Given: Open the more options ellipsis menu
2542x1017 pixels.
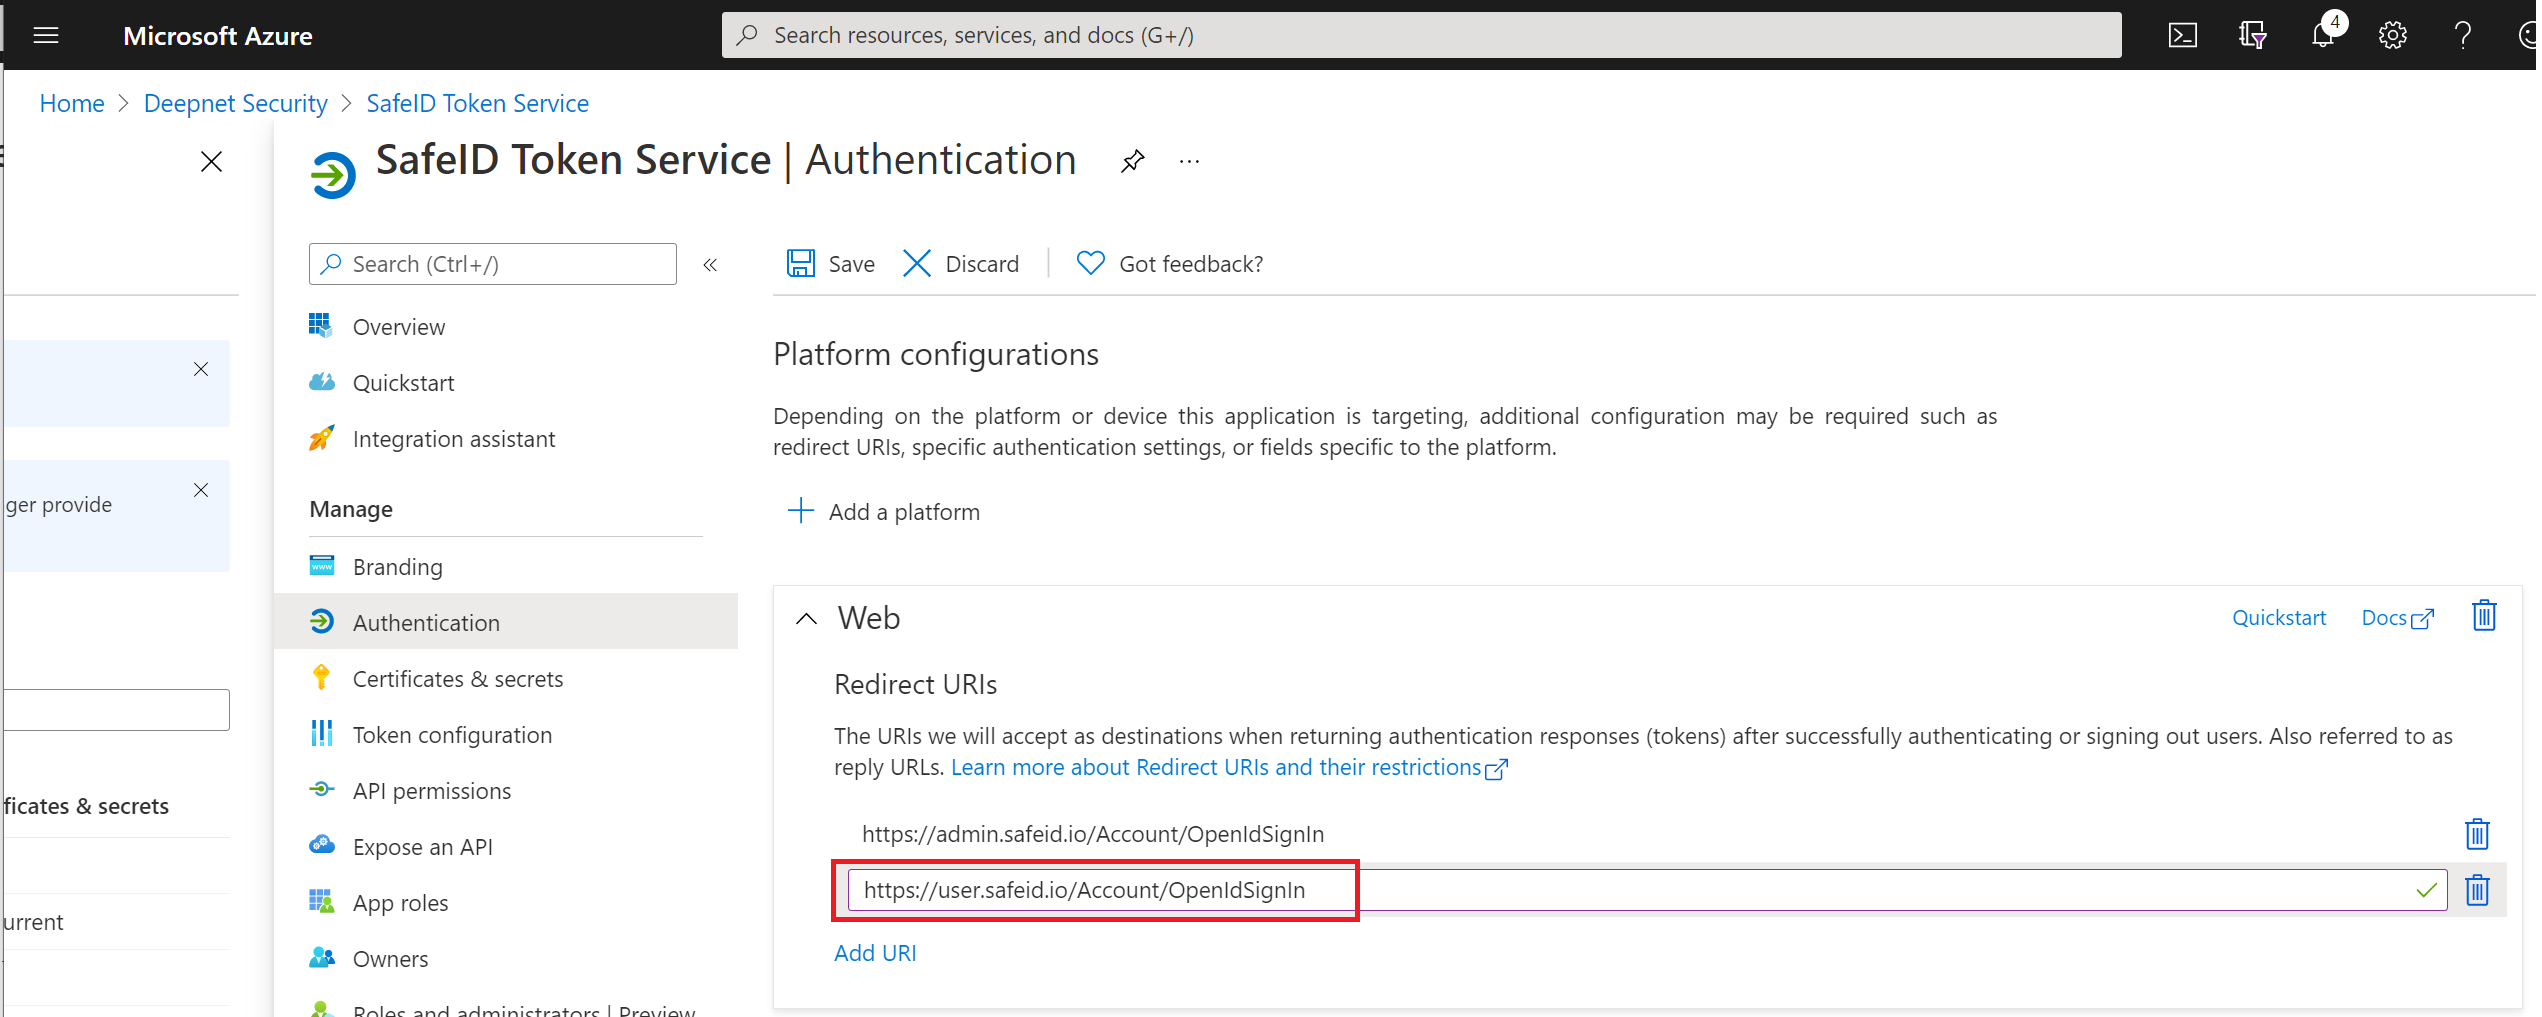Looking at the screenshot, I should point(1189,161).
